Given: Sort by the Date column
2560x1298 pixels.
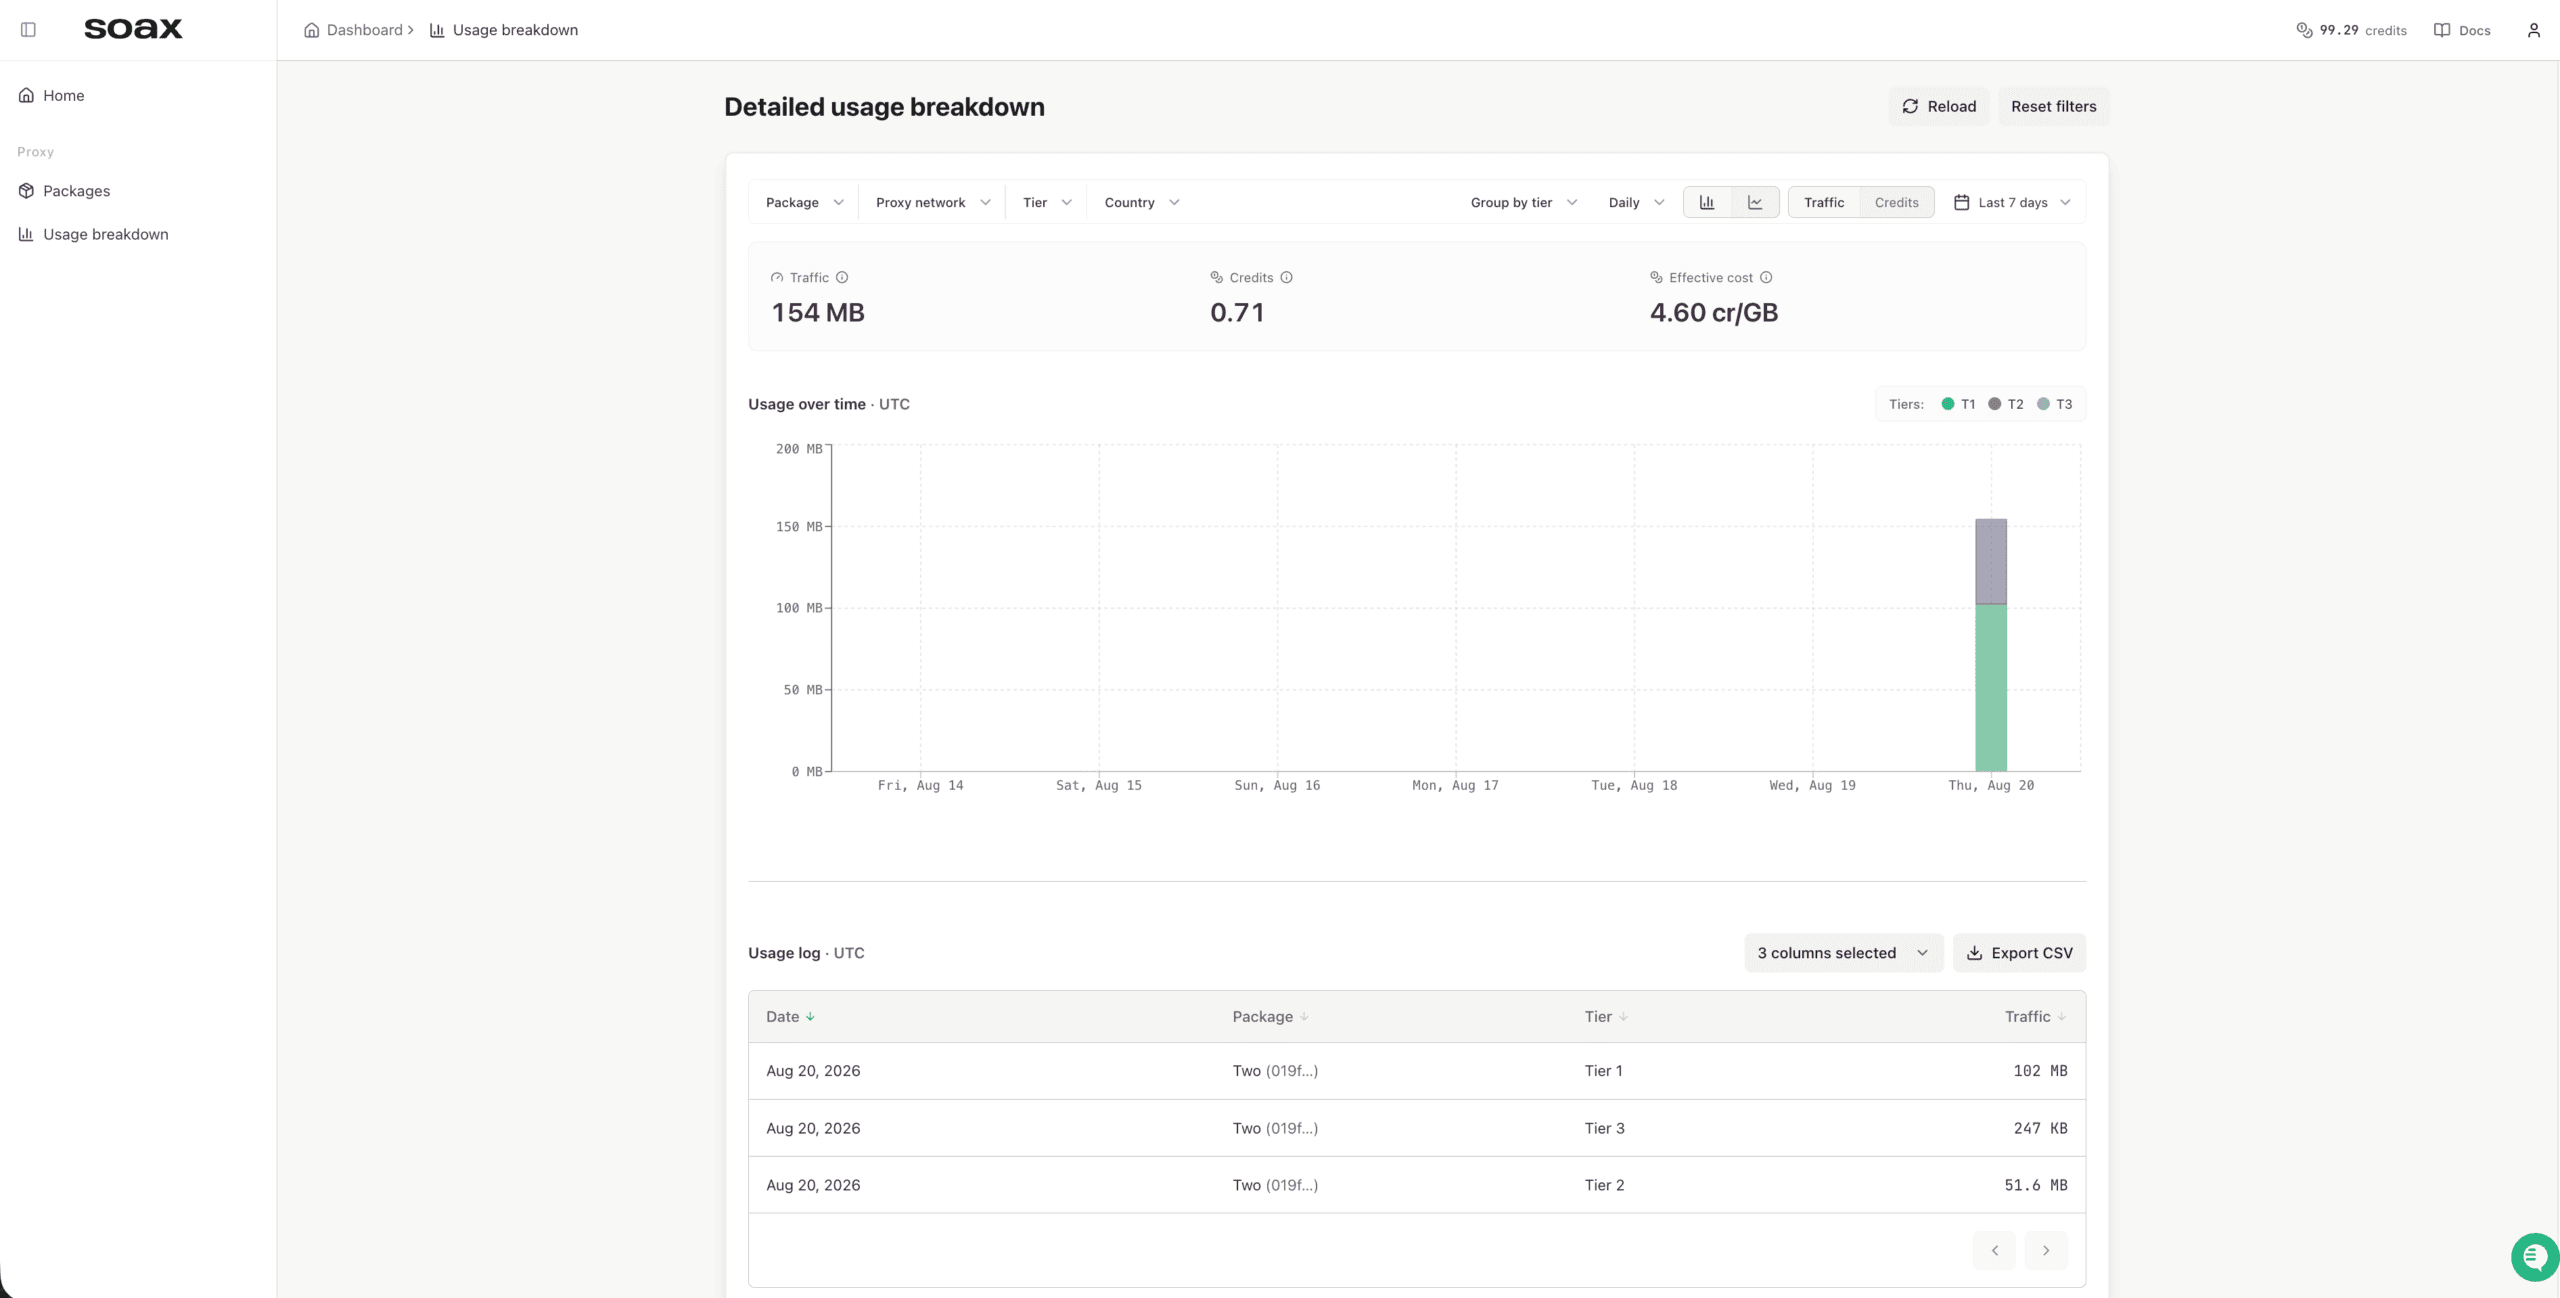Looking at the screenshot, I should click(790, 1016).
